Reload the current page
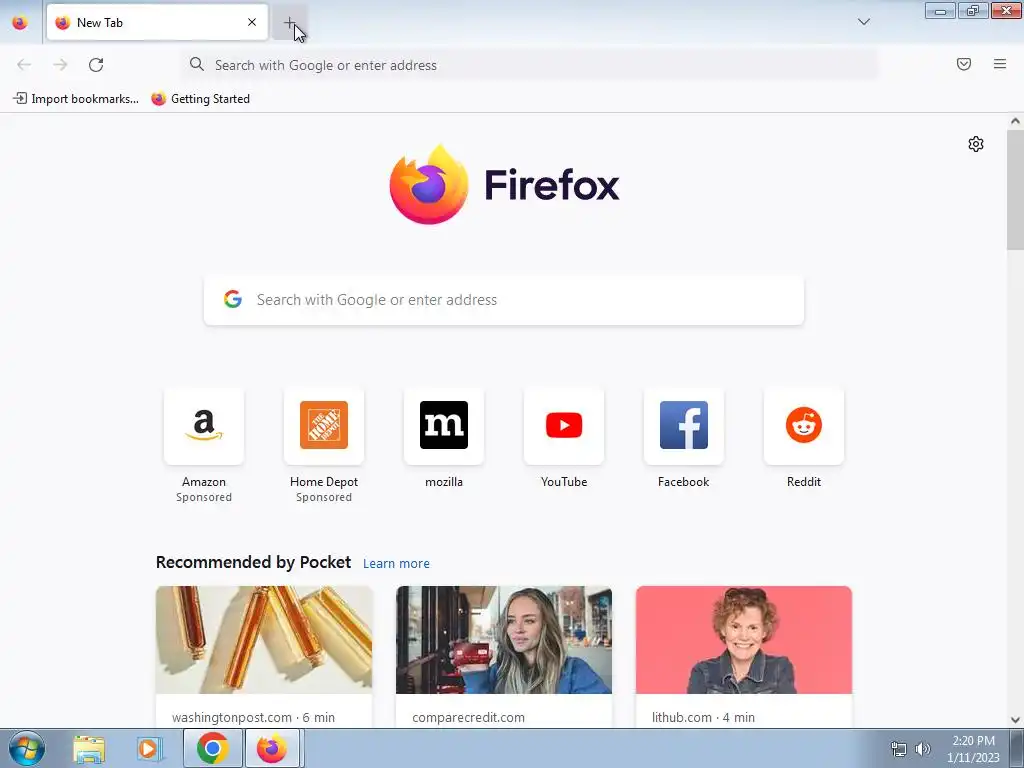 tap(96, 65)
